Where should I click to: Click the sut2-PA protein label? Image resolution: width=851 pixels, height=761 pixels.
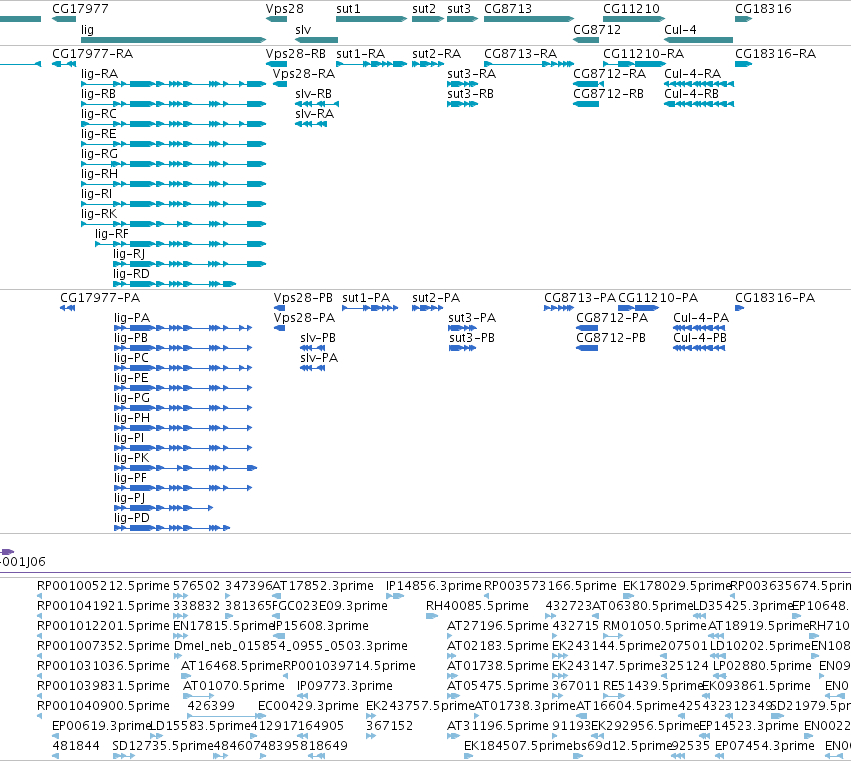tap(436, 298)
